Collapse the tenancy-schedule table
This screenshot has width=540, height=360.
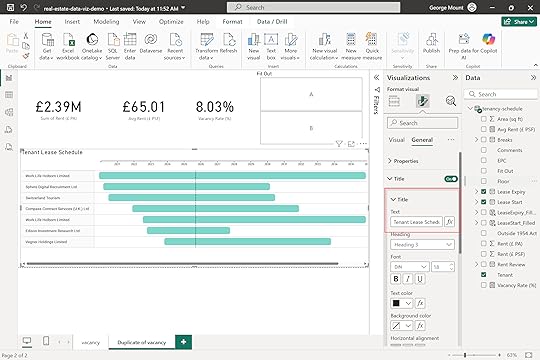pos(470,109)
